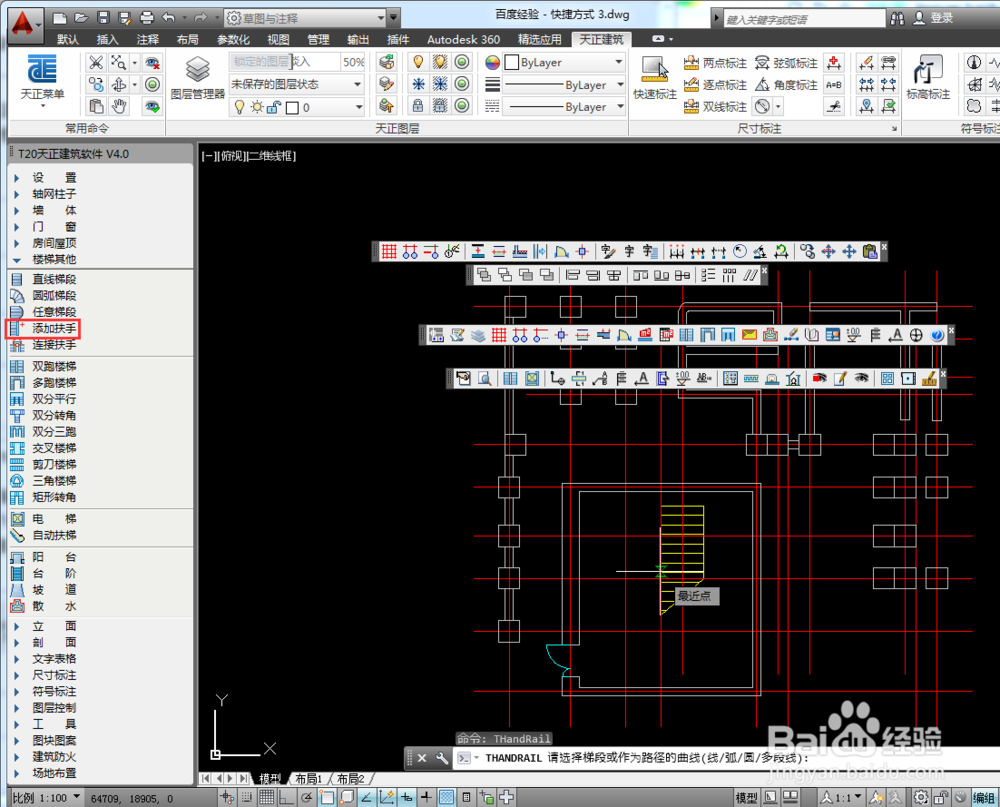
Task: Click the 两点标注 dimension tool
Action: tap(715, 63)
